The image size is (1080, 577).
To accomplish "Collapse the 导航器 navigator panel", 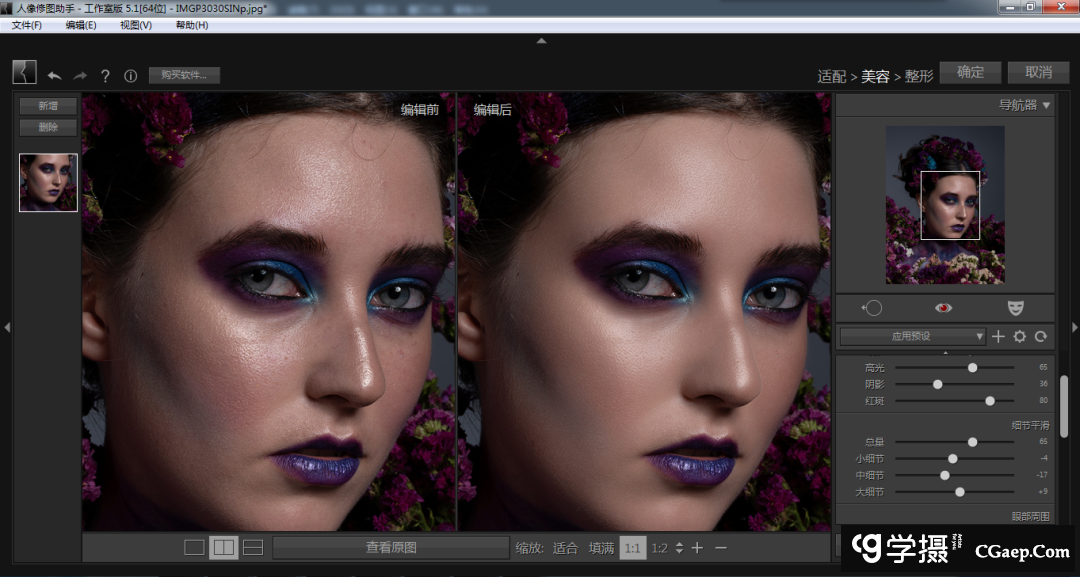I will coord(1046,105).
